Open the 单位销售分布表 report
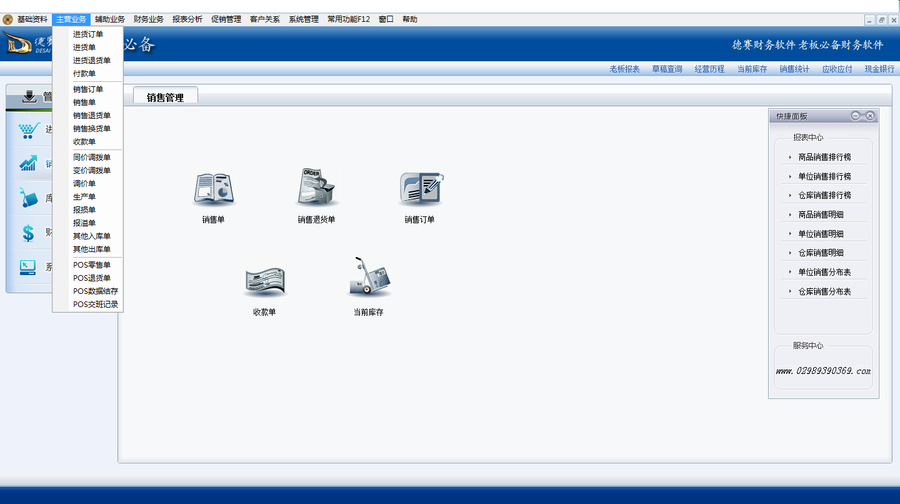This screenshot has width=900, height=504. point(824,273)
